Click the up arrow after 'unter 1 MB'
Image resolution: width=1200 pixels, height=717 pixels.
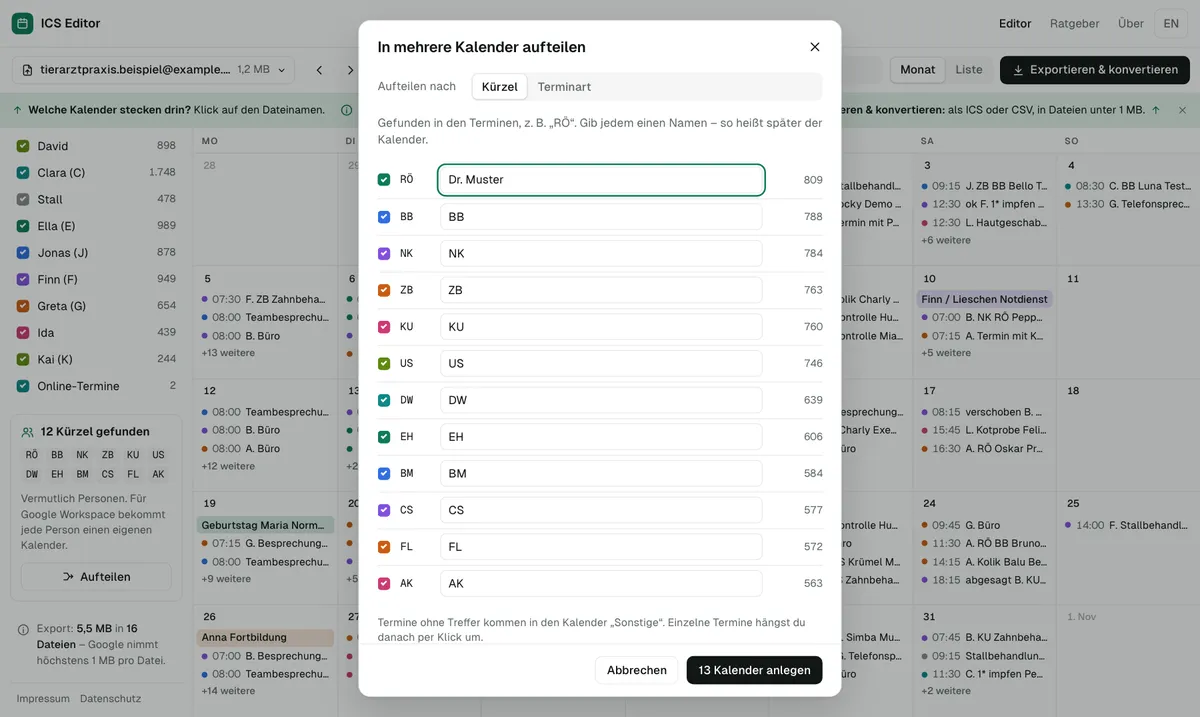click(1155, 110)
